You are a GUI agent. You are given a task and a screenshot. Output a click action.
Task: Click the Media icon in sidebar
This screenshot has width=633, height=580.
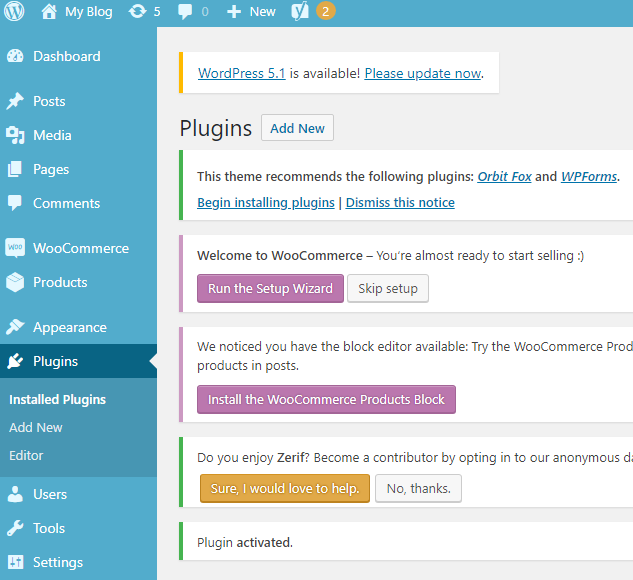pos(15,135)
